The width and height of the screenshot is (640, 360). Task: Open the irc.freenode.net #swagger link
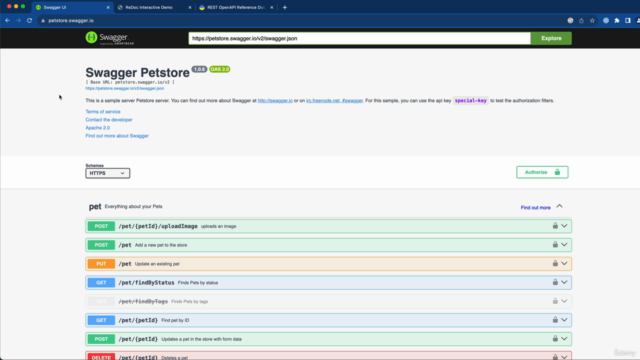pos(334,100)
